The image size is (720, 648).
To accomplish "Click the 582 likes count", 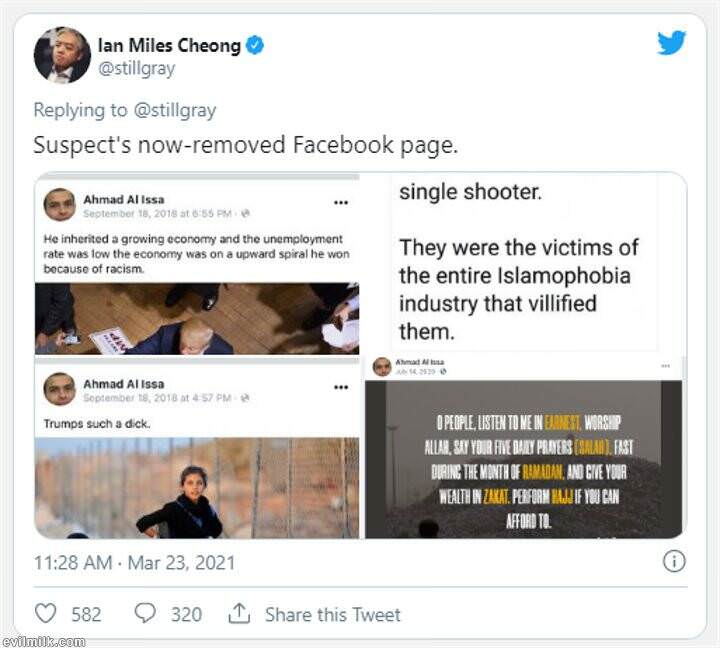I will (x=86, y=614).
